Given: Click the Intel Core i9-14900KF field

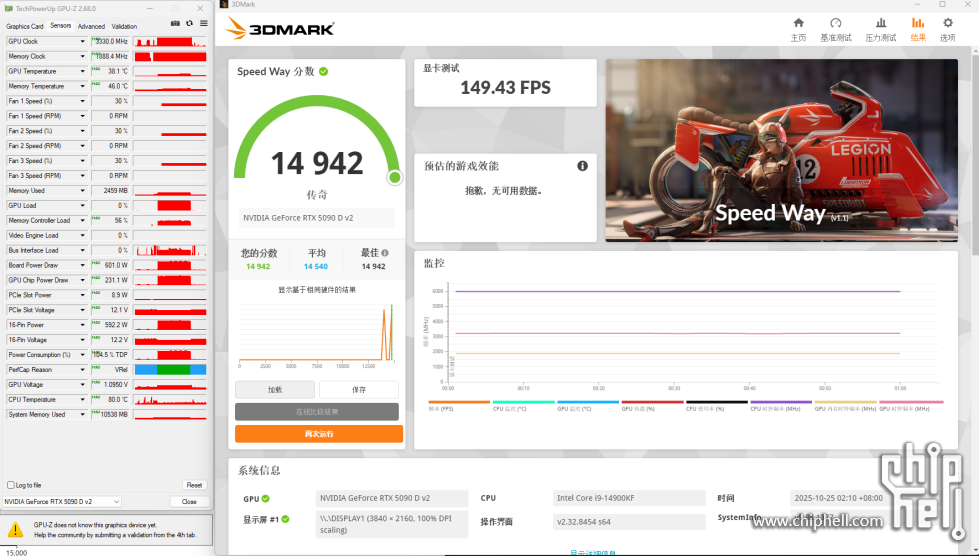Looking at the screenshot, I should pos(629,498).
